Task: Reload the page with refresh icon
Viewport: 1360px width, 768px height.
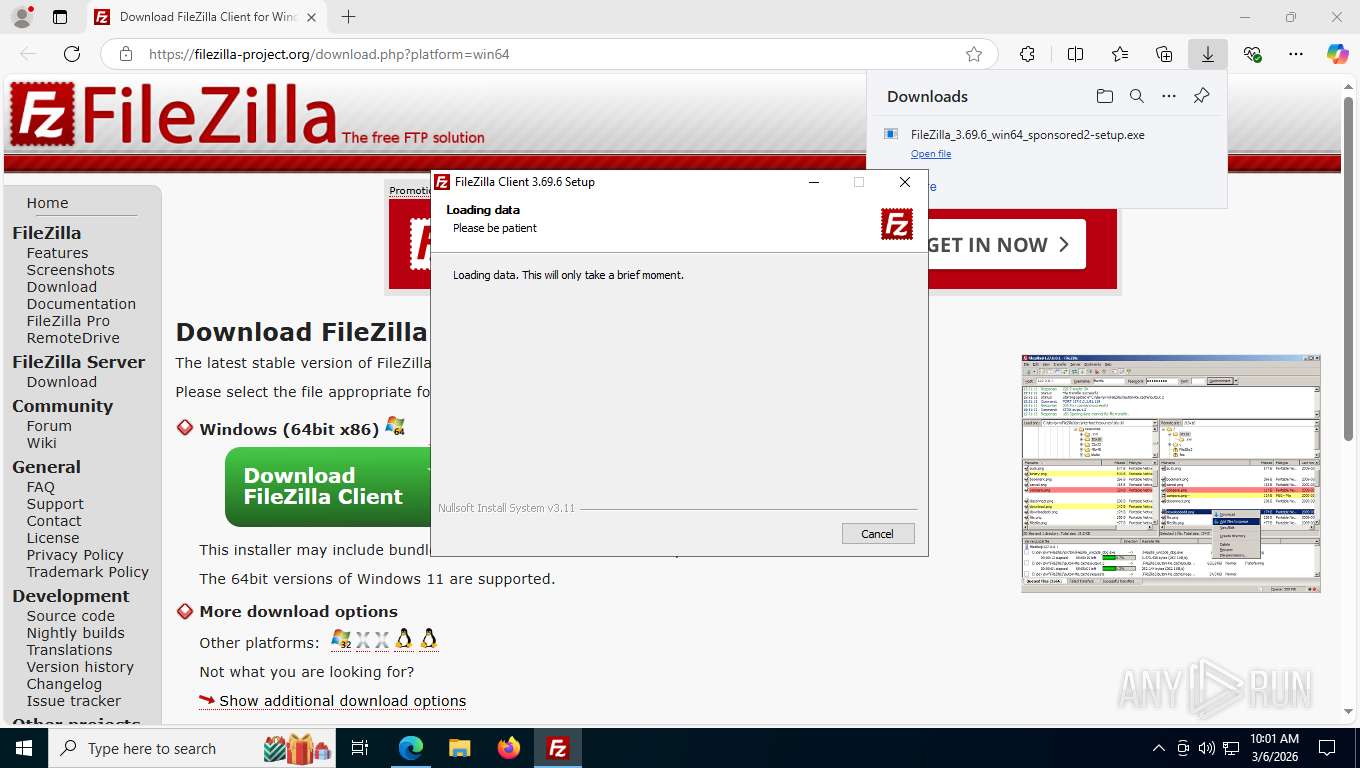Action: tap(72, 54)
